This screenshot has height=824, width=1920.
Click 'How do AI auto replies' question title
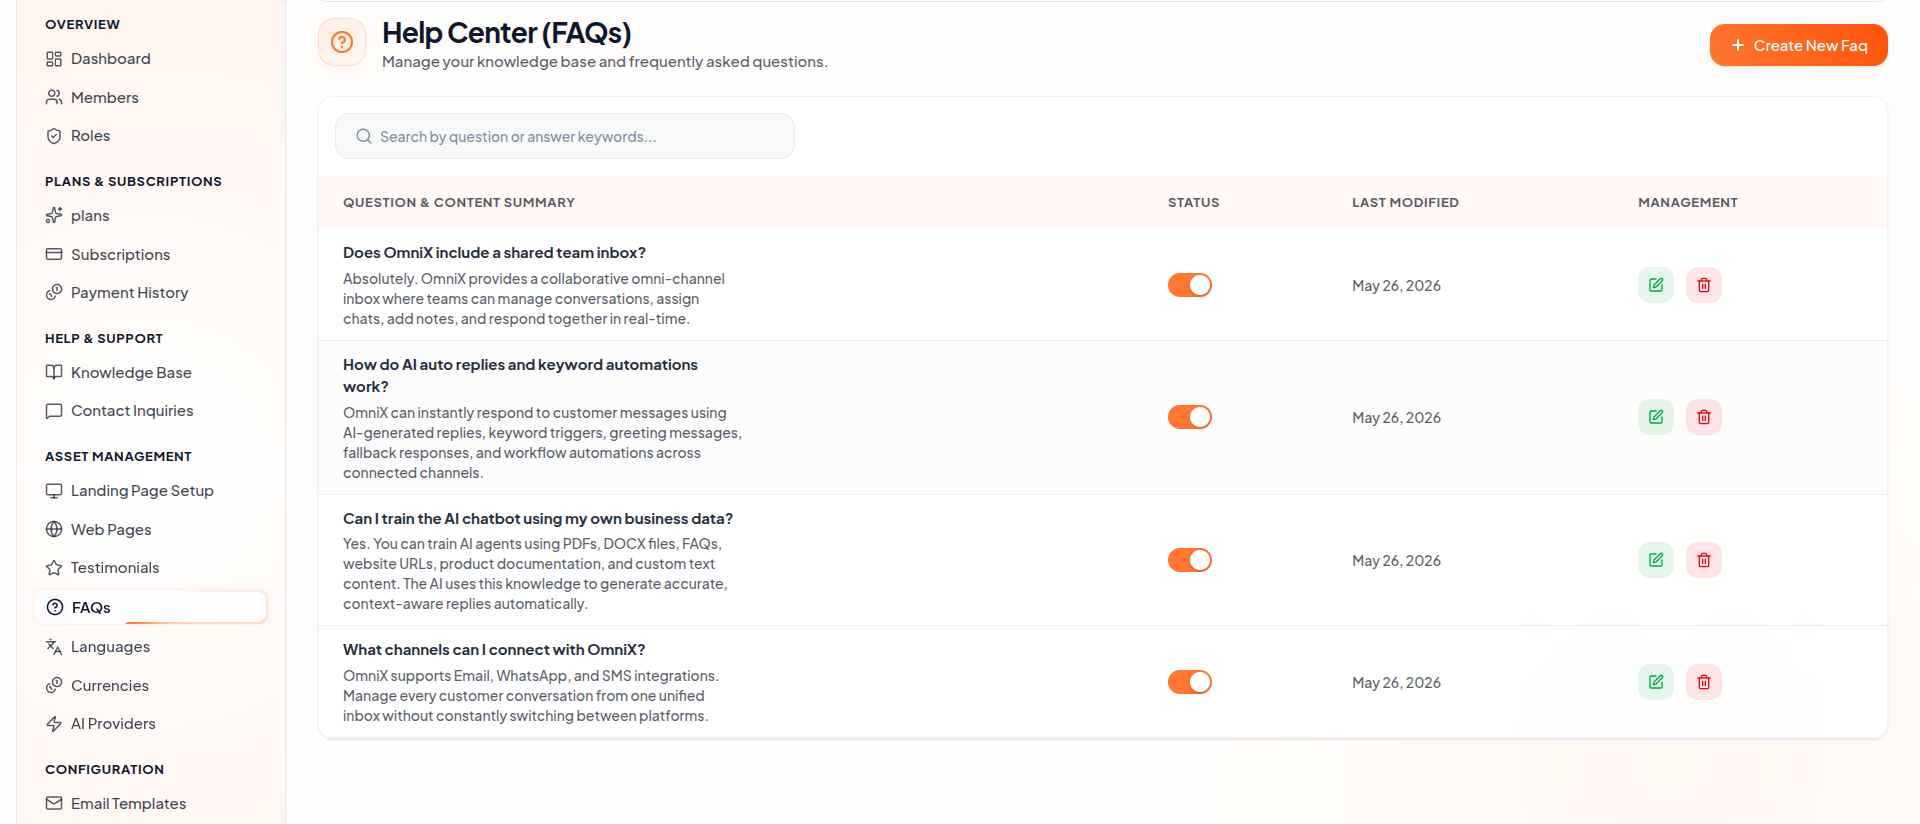(520, 376)
